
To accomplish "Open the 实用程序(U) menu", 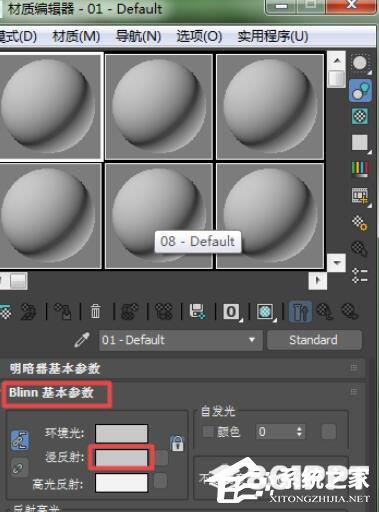I will (273, 36).
